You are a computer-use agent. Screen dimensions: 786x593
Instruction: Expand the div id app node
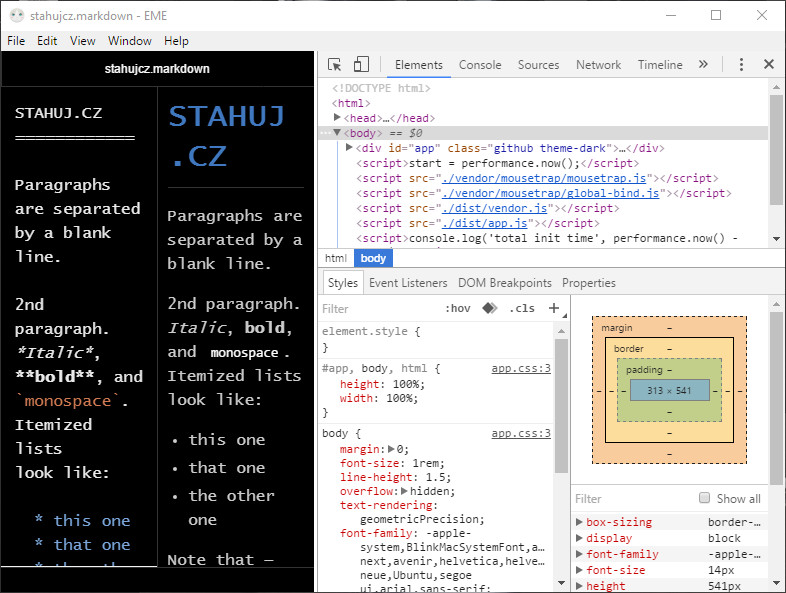click(349, 147)
